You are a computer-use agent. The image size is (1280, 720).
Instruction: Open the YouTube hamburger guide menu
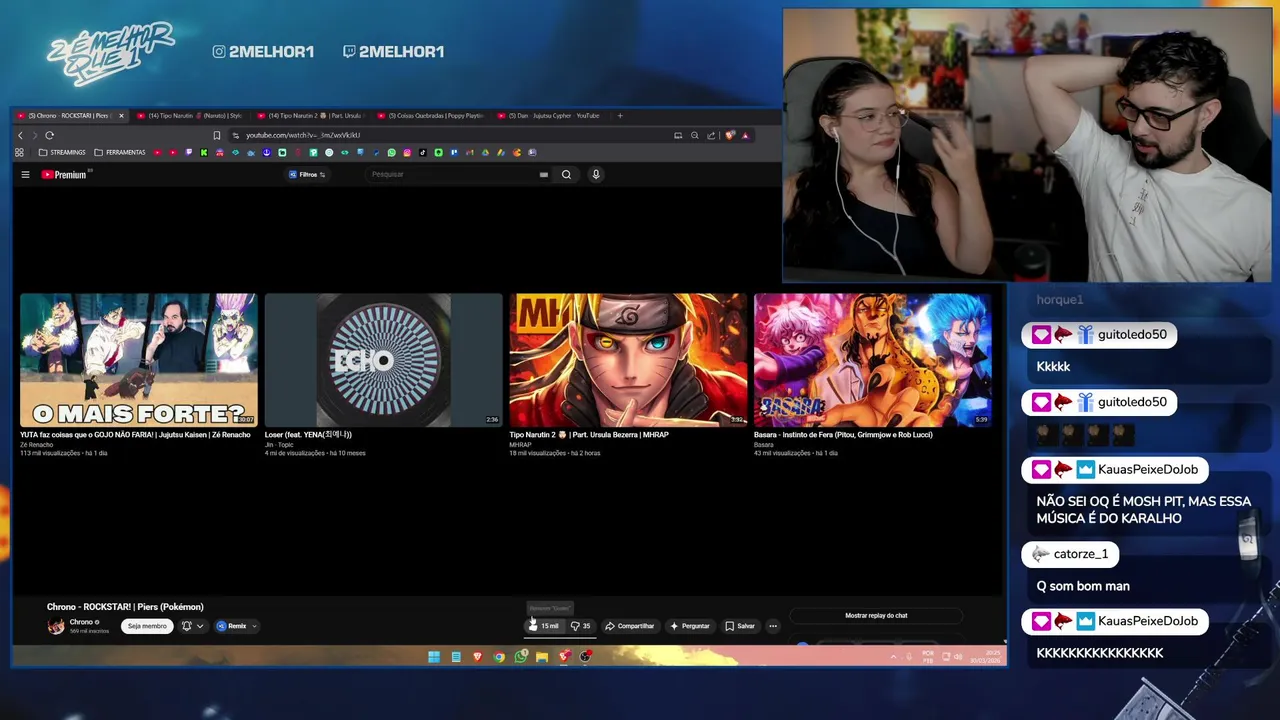[25, 174]
